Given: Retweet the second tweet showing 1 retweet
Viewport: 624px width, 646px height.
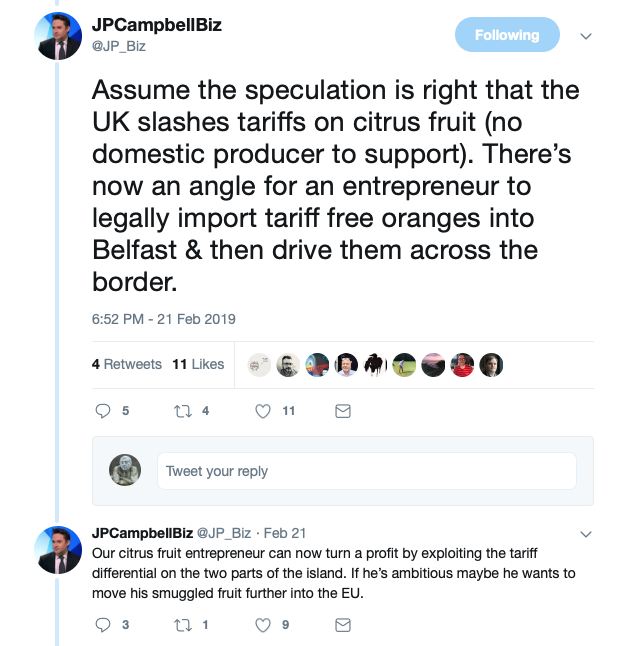Looking at the screenshot, I should pyautogui.click(x=183, y=625).
